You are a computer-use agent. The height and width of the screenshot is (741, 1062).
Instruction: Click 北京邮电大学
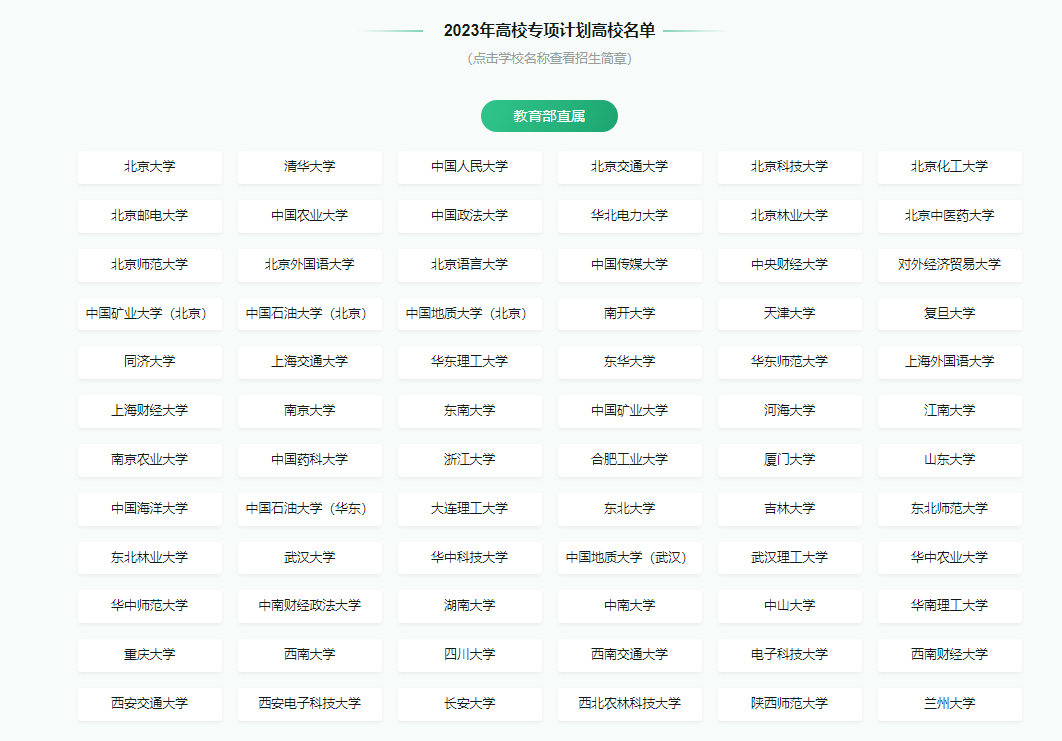pyautogui.click(x=150, y=215)
